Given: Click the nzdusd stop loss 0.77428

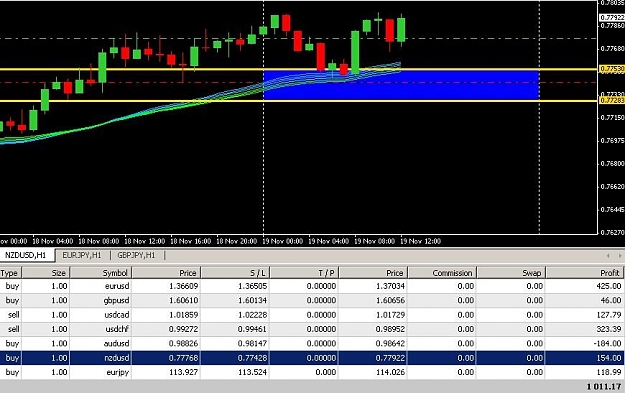Looking at the screenshot, I should click(252, 358).
